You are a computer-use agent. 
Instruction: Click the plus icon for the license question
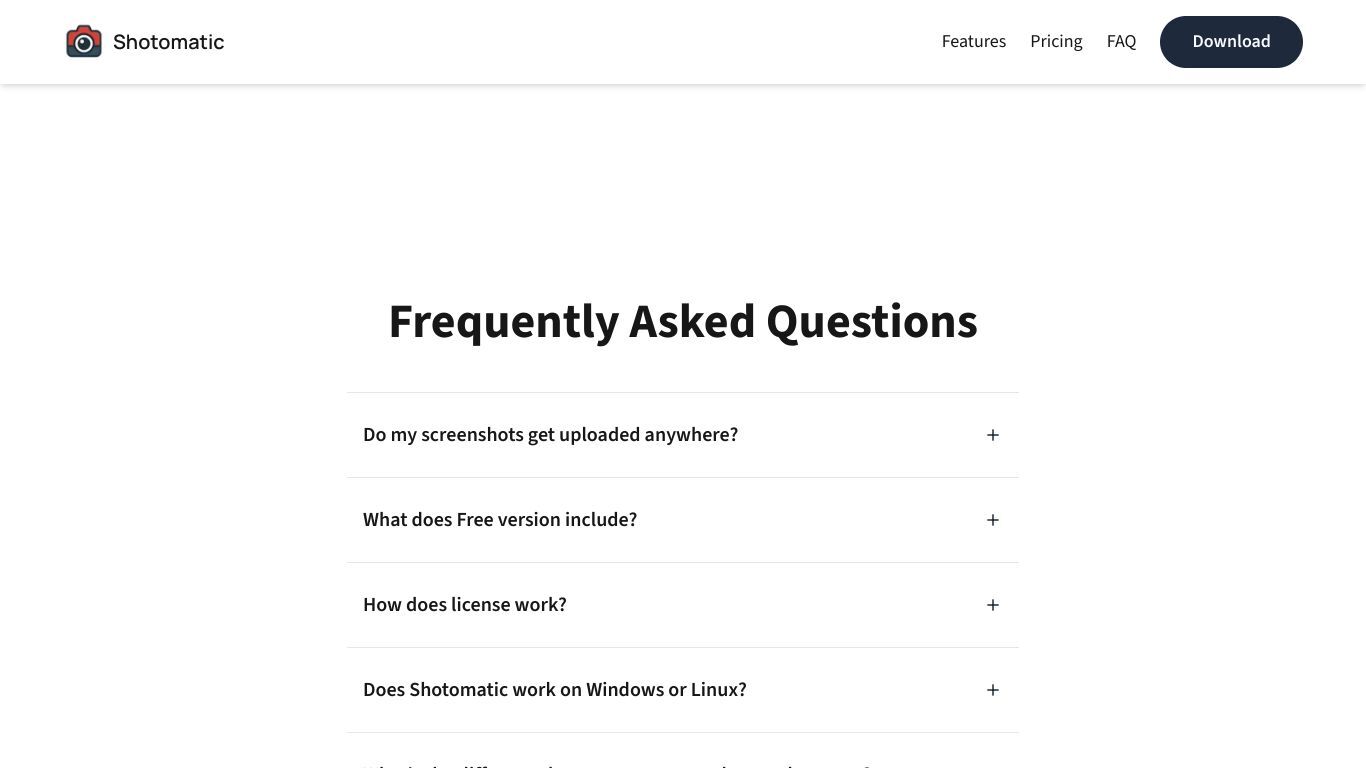(x=993, y=605)
